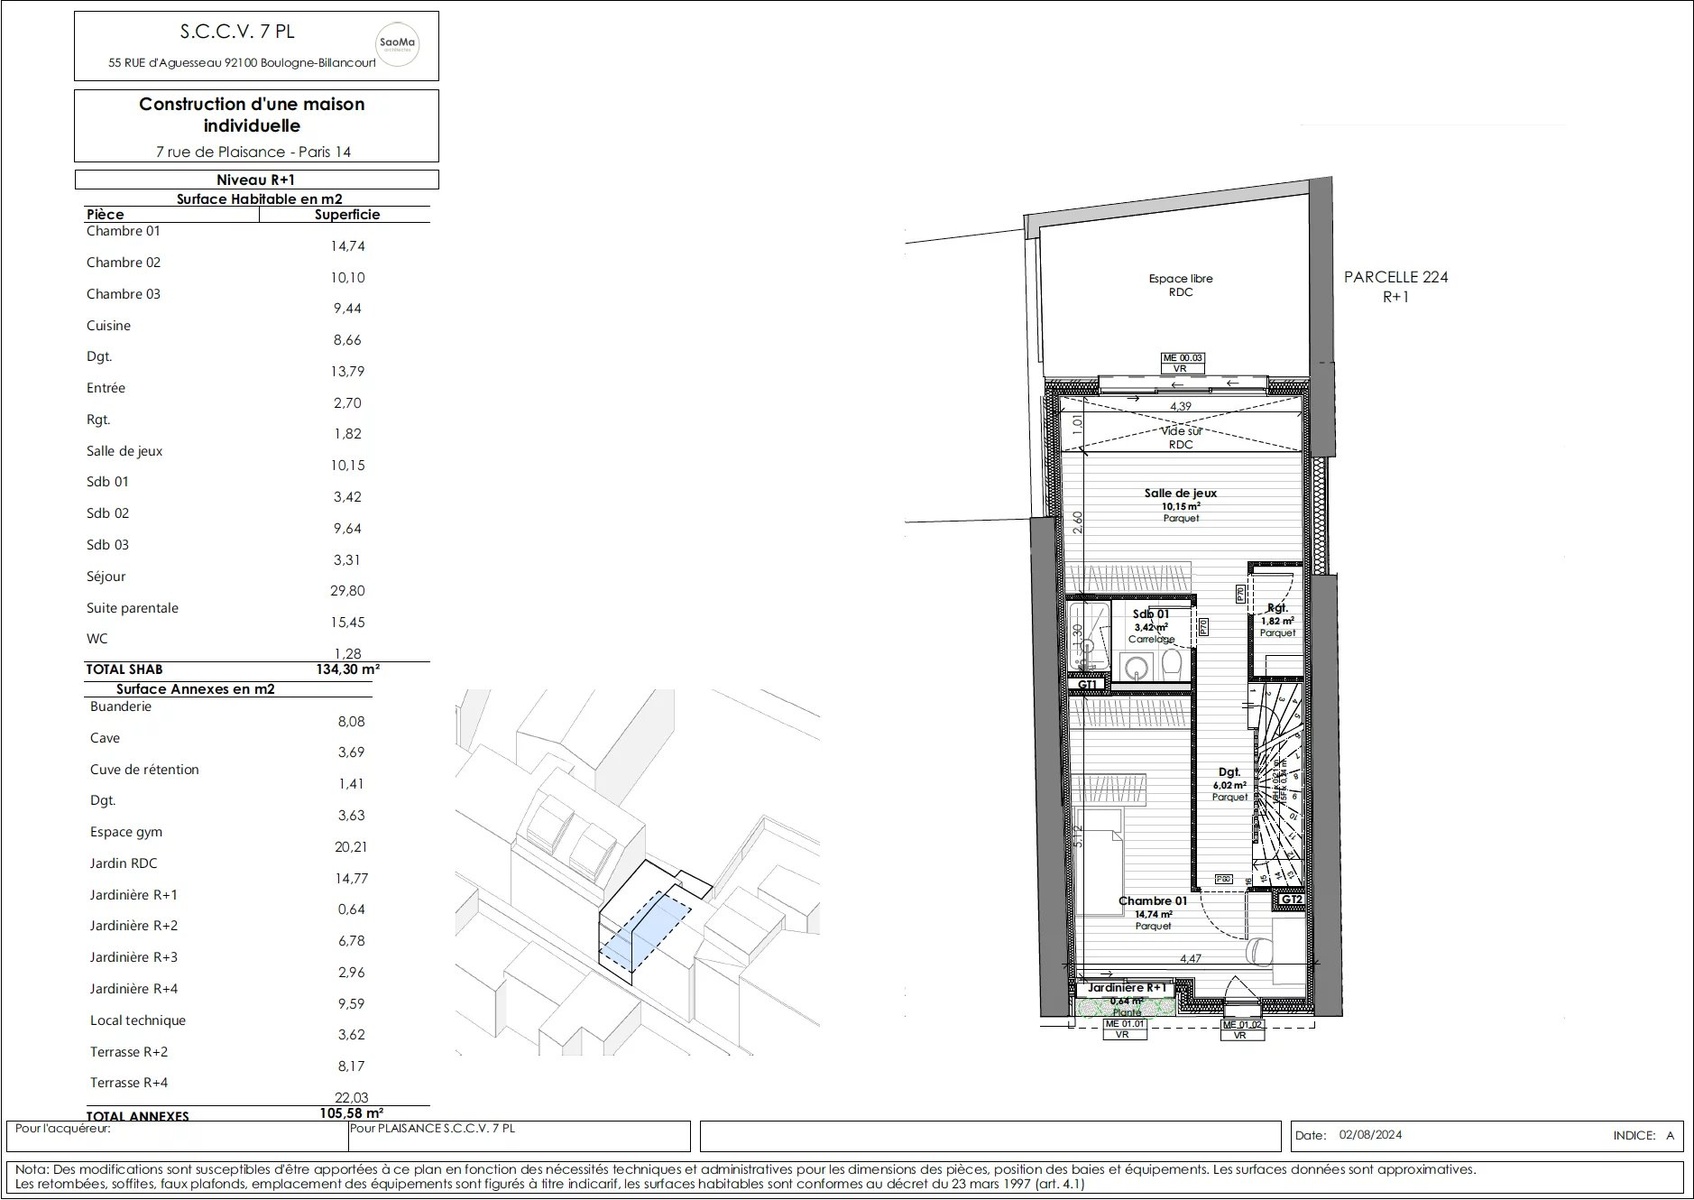The image size is (1694, 1200).
Task: Click the Niveau R+1 header
Action: point(256,180)
